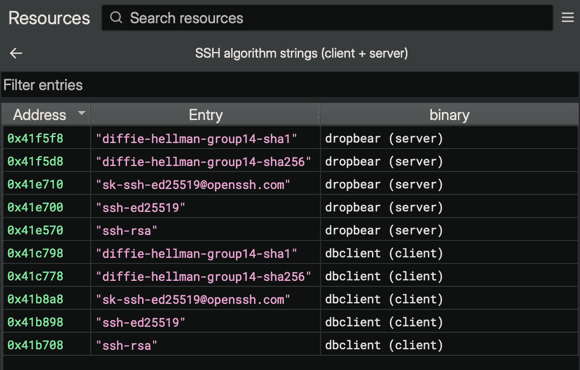Open the hamburger menu icon
The width and height of the screenshot is (580, 370).
click(x=567, y=17)
